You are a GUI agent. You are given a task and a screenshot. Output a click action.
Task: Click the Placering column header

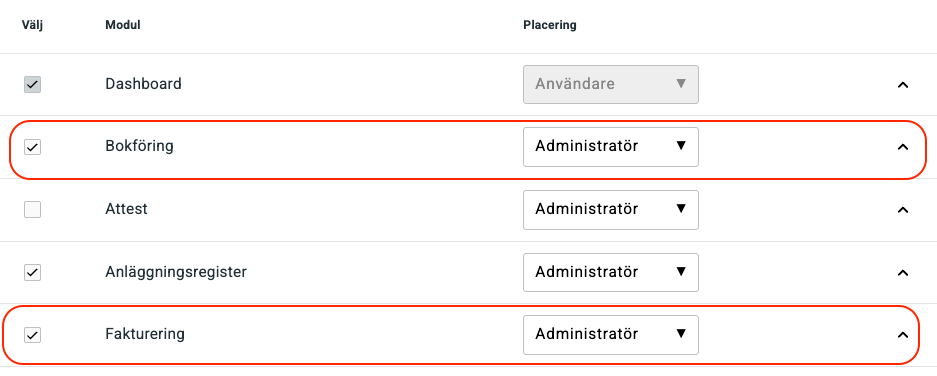550,25
